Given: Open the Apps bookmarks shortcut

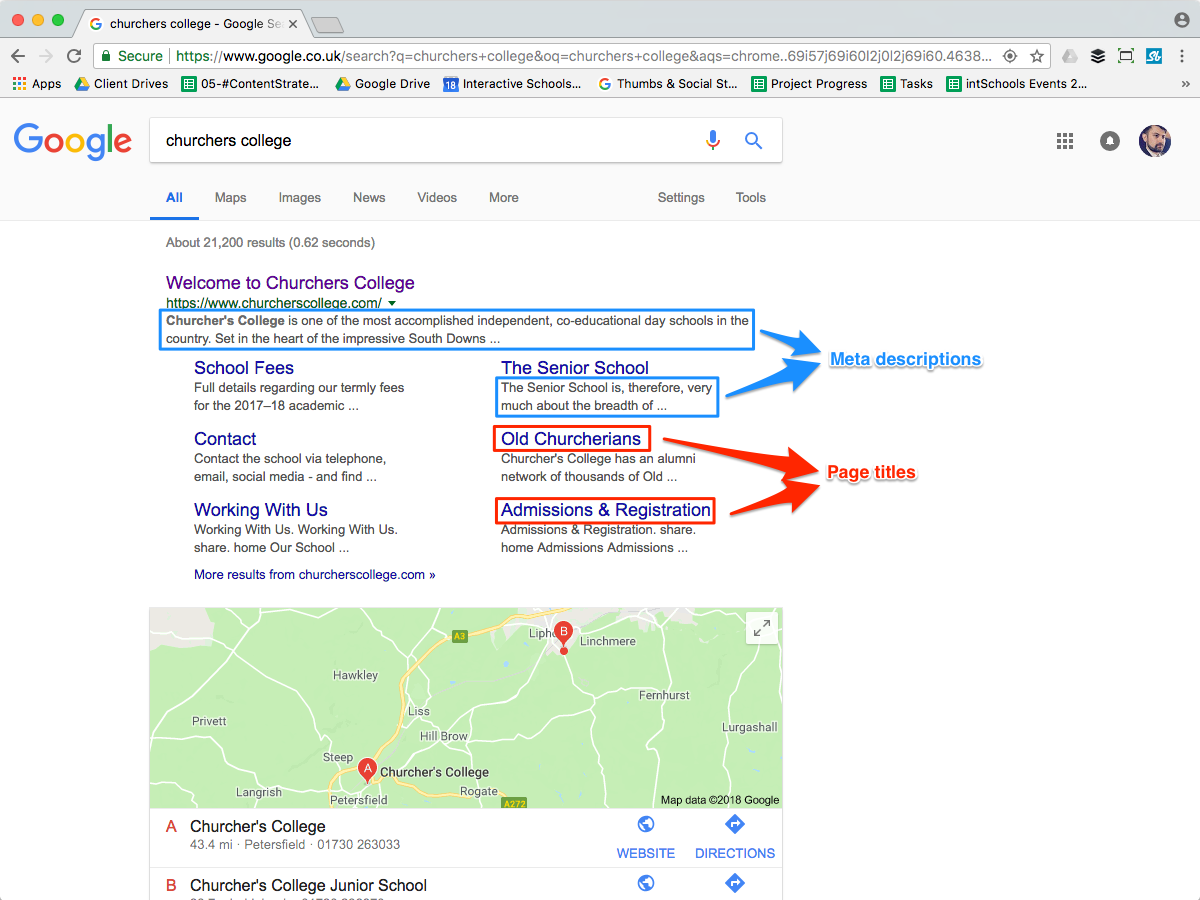Looking at the screenshot, I should 37,84.
